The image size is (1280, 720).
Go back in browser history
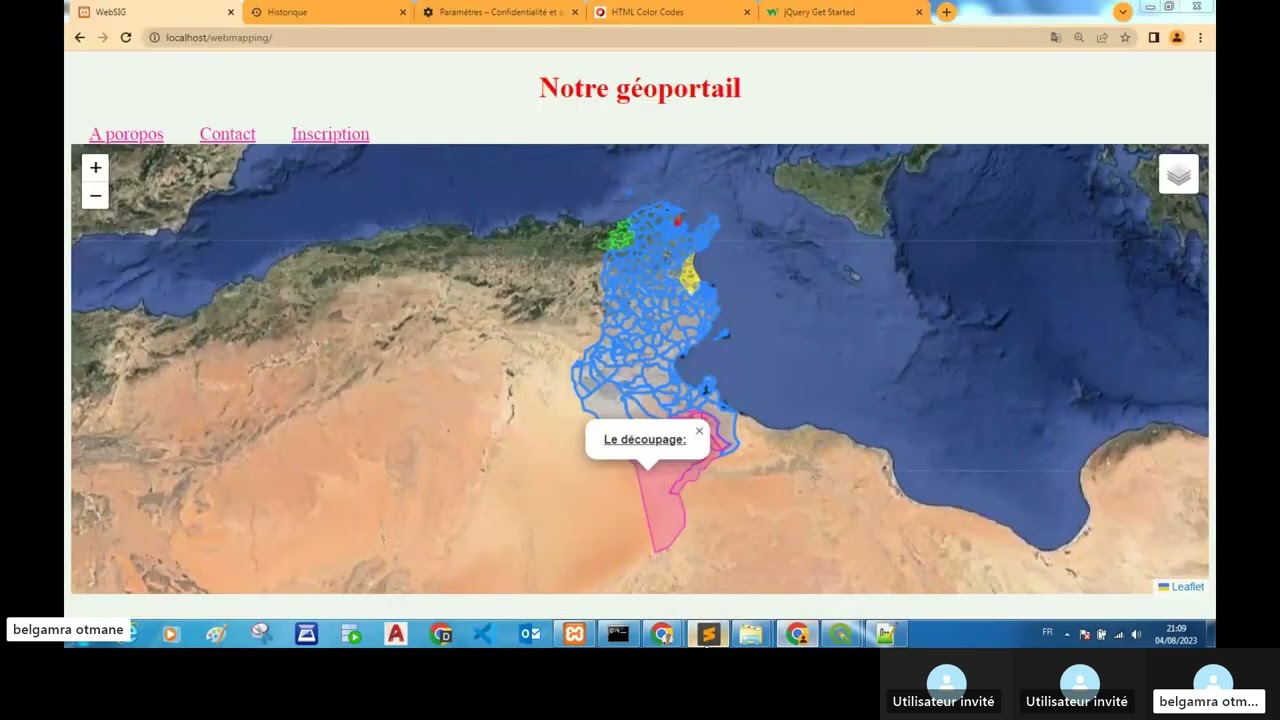80,37
